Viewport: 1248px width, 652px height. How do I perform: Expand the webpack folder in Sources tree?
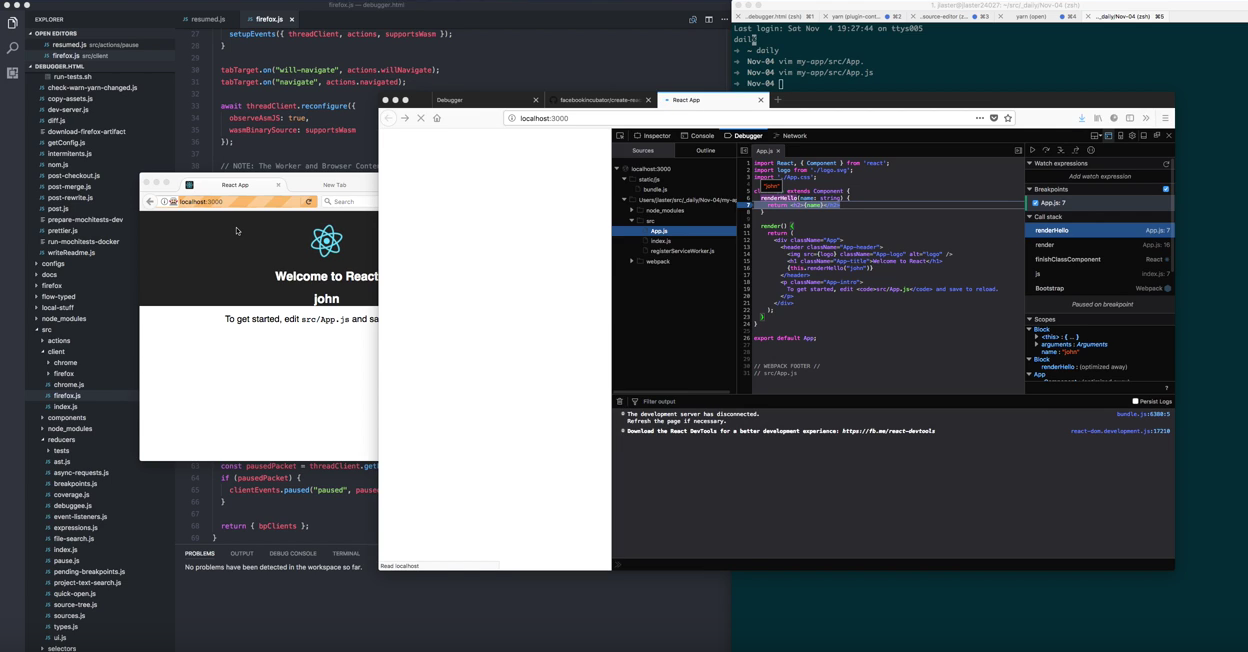click(632, 261)
